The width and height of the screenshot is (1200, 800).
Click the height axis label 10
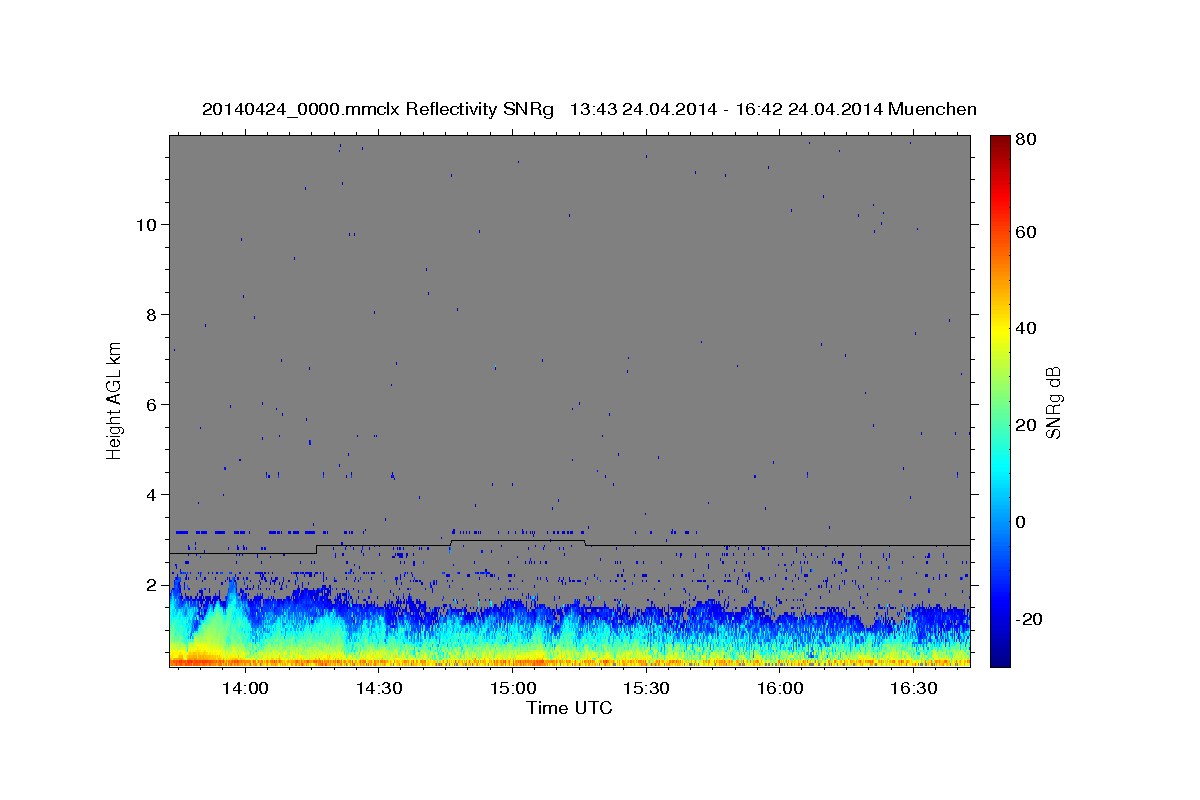(x=148, y=224)
